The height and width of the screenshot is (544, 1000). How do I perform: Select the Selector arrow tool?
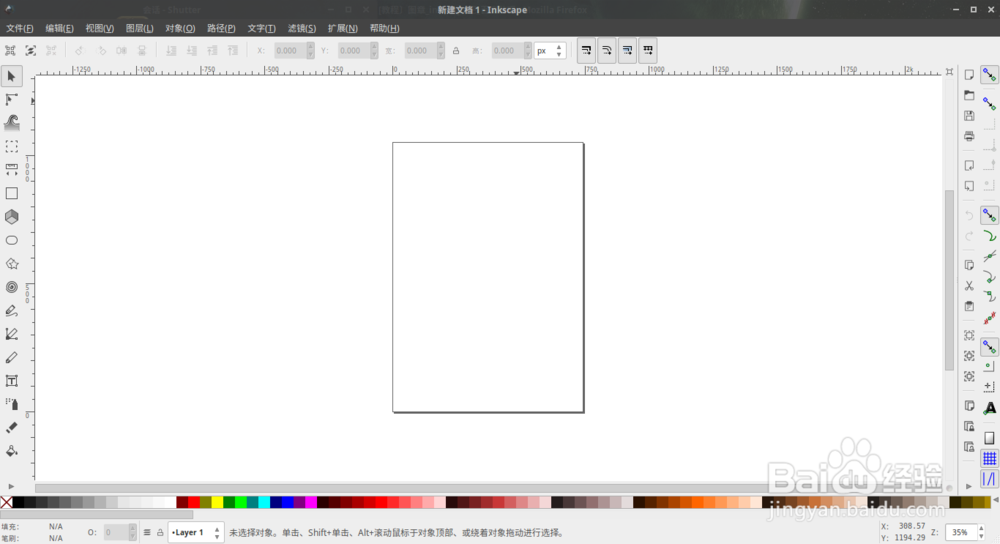pyautogui.click(x=11, y=77)
